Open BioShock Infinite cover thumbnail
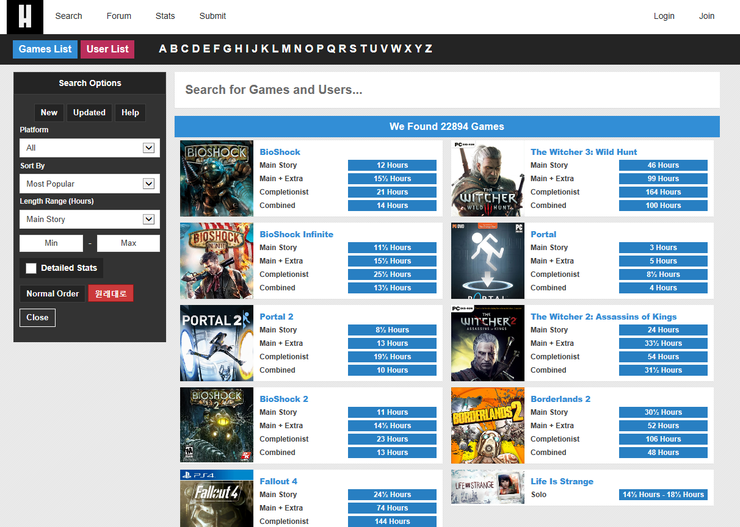This screenshot has height=527, width=740. pos(217,261)
